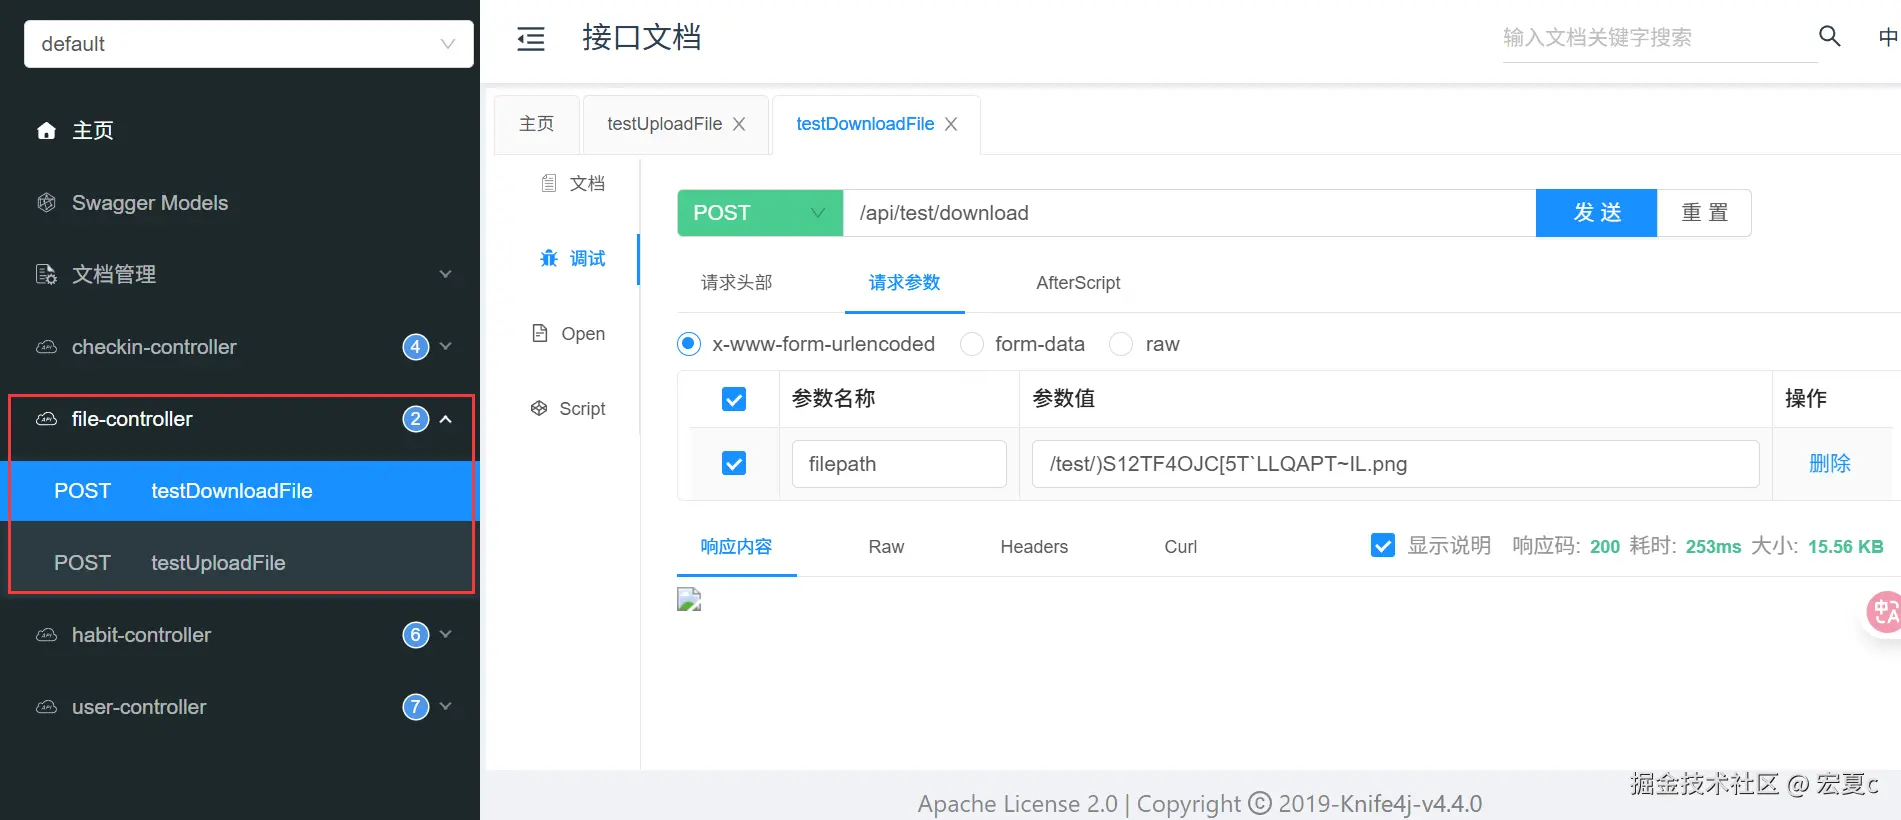Select x-www-form-urlencoded radio option
The image size is (1901, 820).
pyautogui.click(x=689, y=344)
